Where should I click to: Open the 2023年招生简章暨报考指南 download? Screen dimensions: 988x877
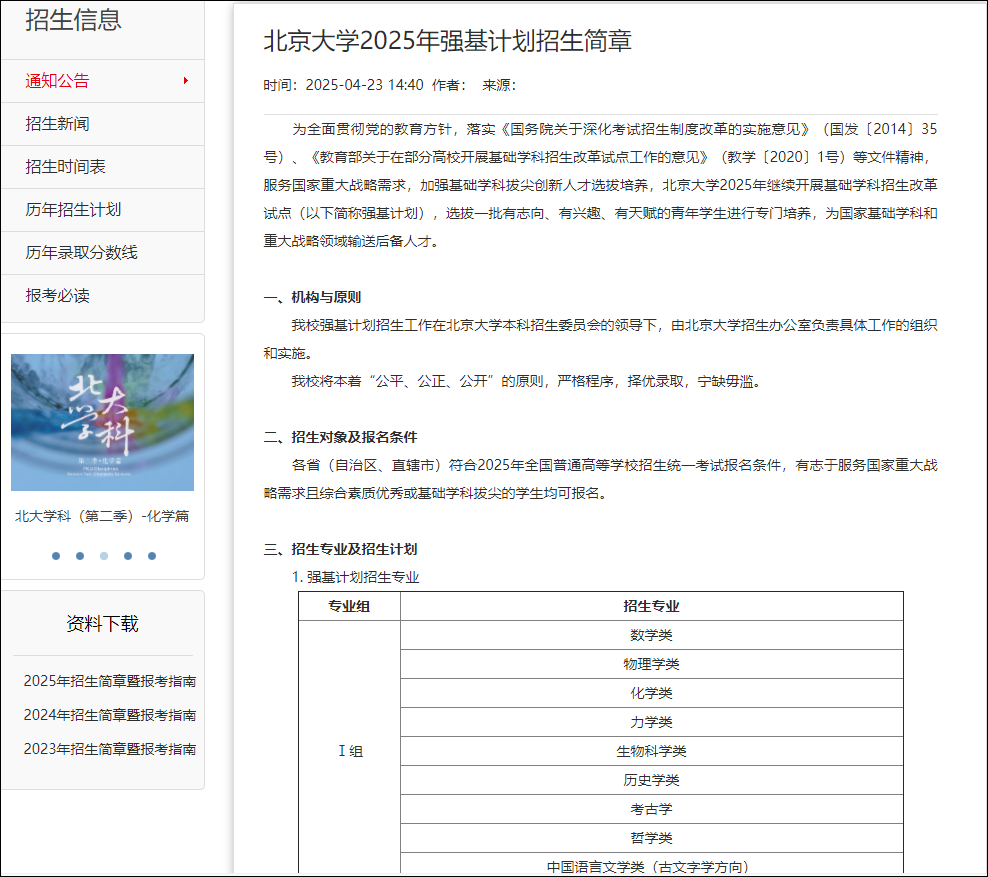point(109,749)
